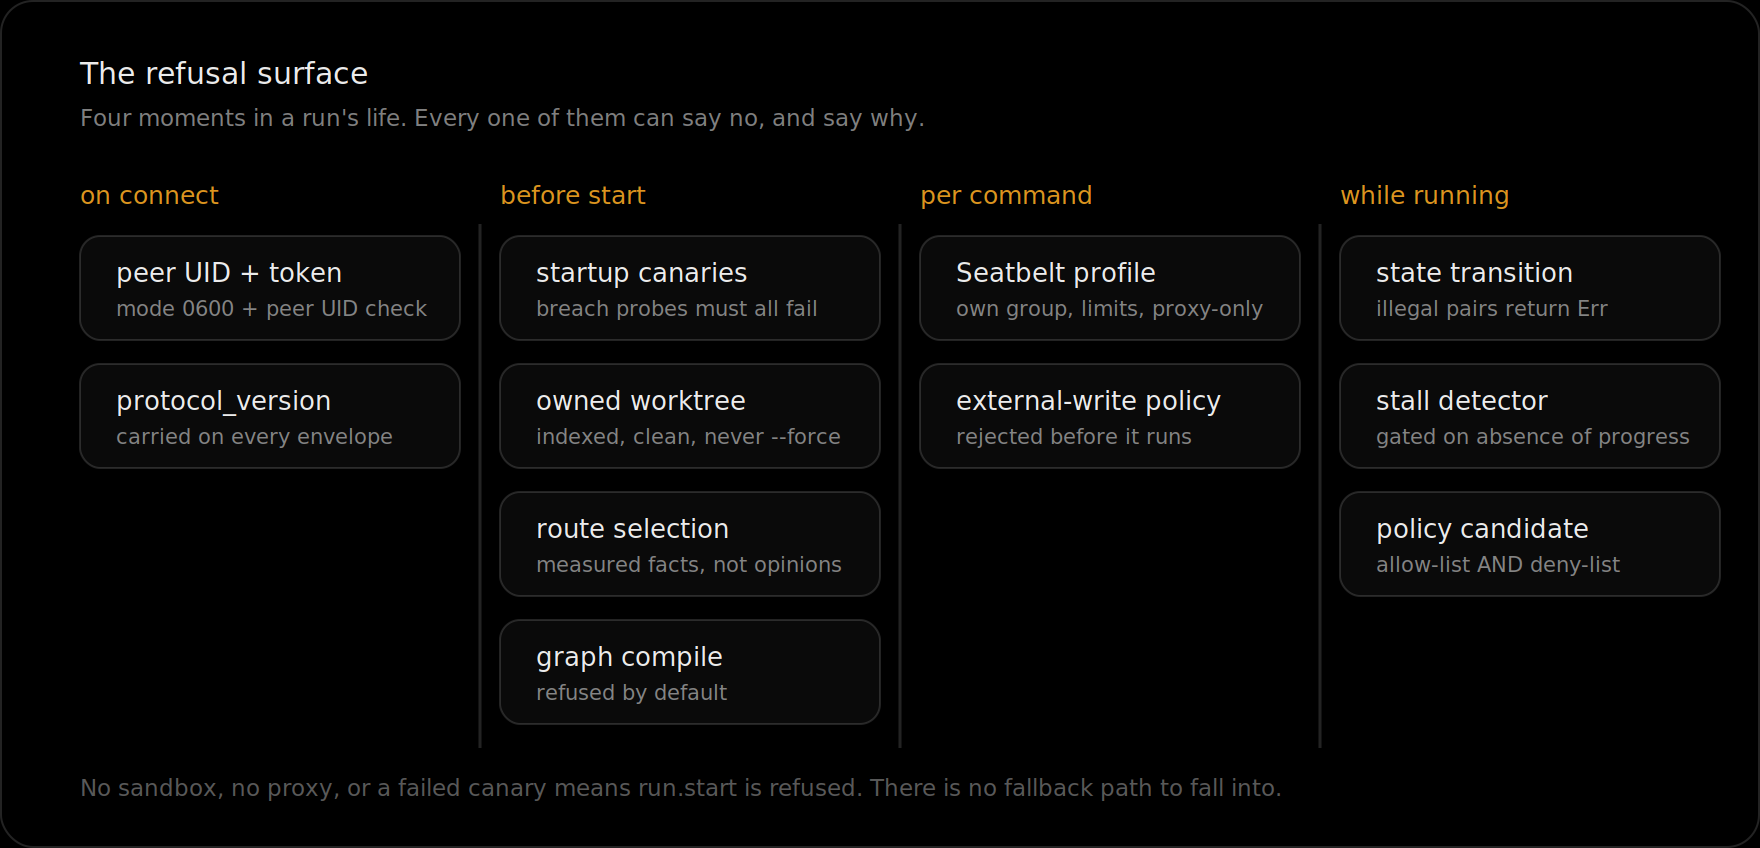
Task: Choose the route selection card
Action: (690, 544)
